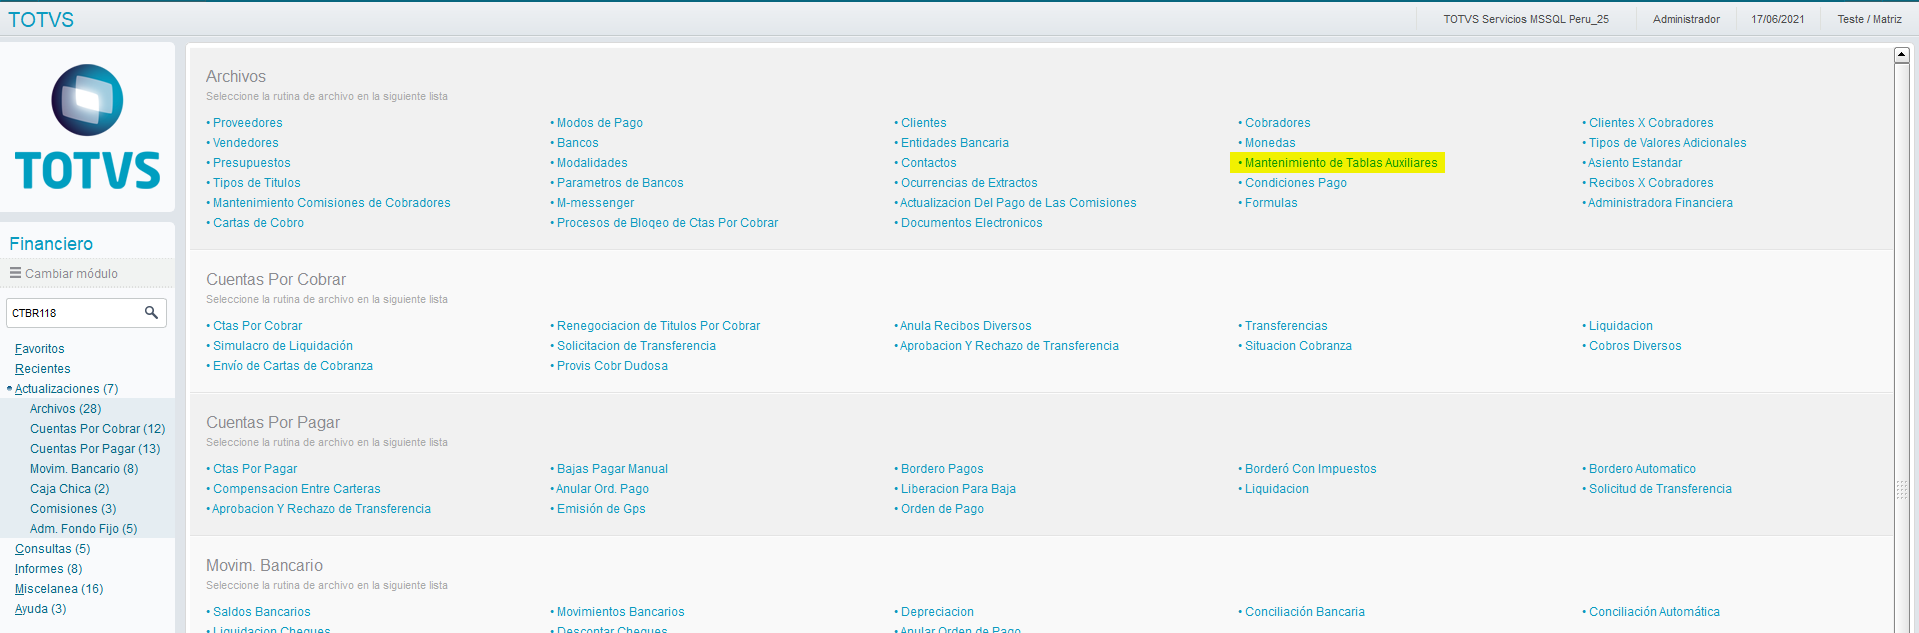Open Borderó Con Impuestos
The width and height of the screenshot is (1919, 633).
[x=1311, y=469]
